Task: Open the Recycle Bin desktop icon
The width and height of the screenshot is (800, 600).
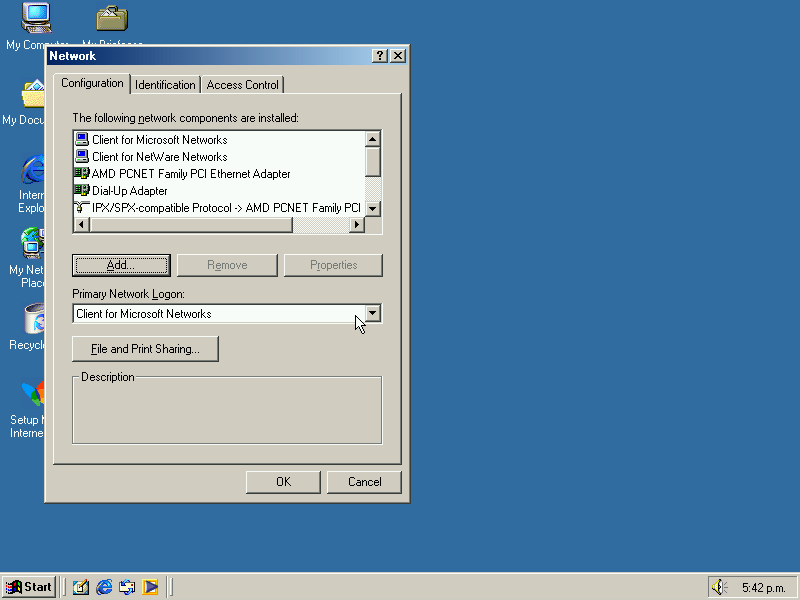Action: (x=34, y=319)
